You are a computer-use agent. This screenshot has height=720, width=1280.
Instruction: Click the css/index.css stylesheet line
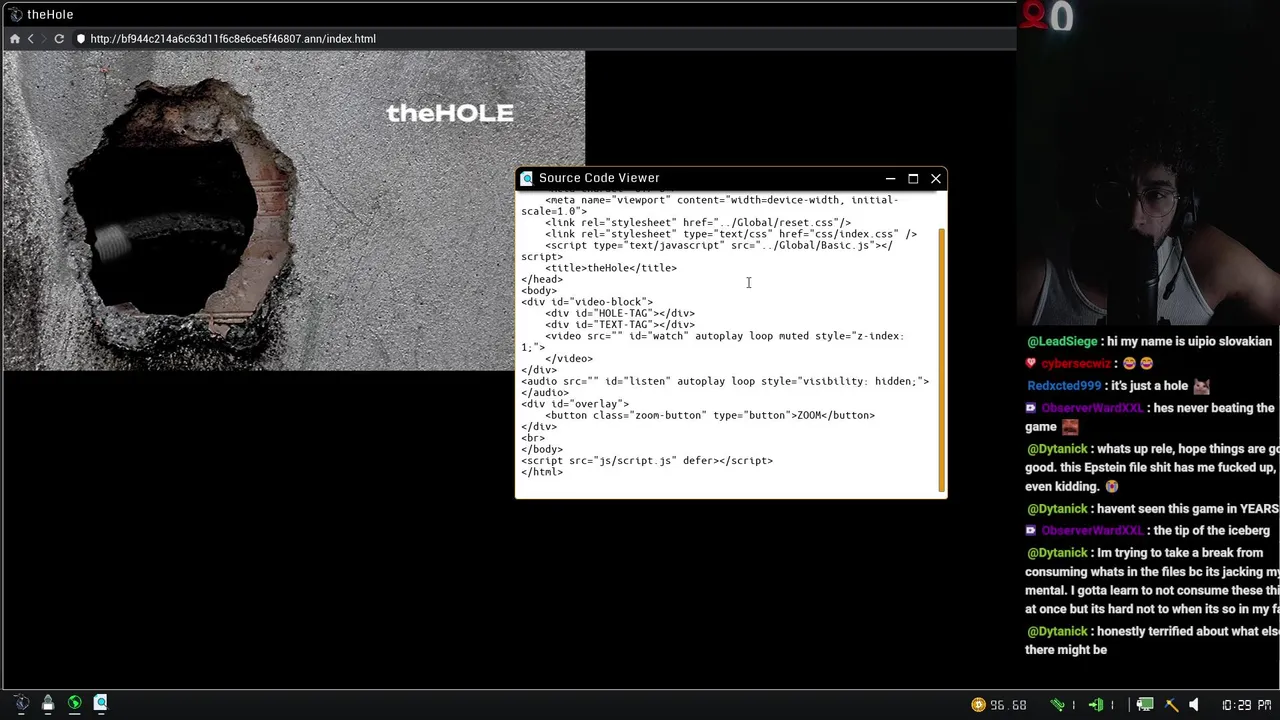point(731,234)
